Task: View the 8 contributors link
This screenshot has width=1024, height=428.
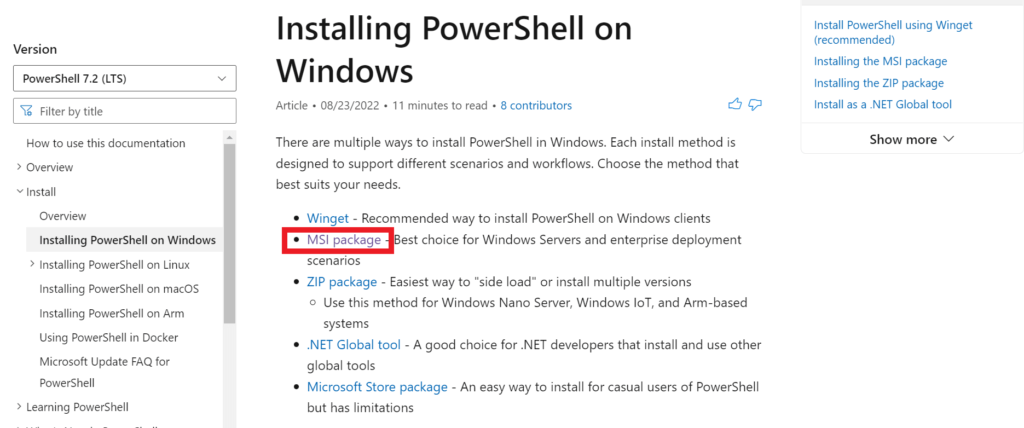Action: (x=536, y=105)
